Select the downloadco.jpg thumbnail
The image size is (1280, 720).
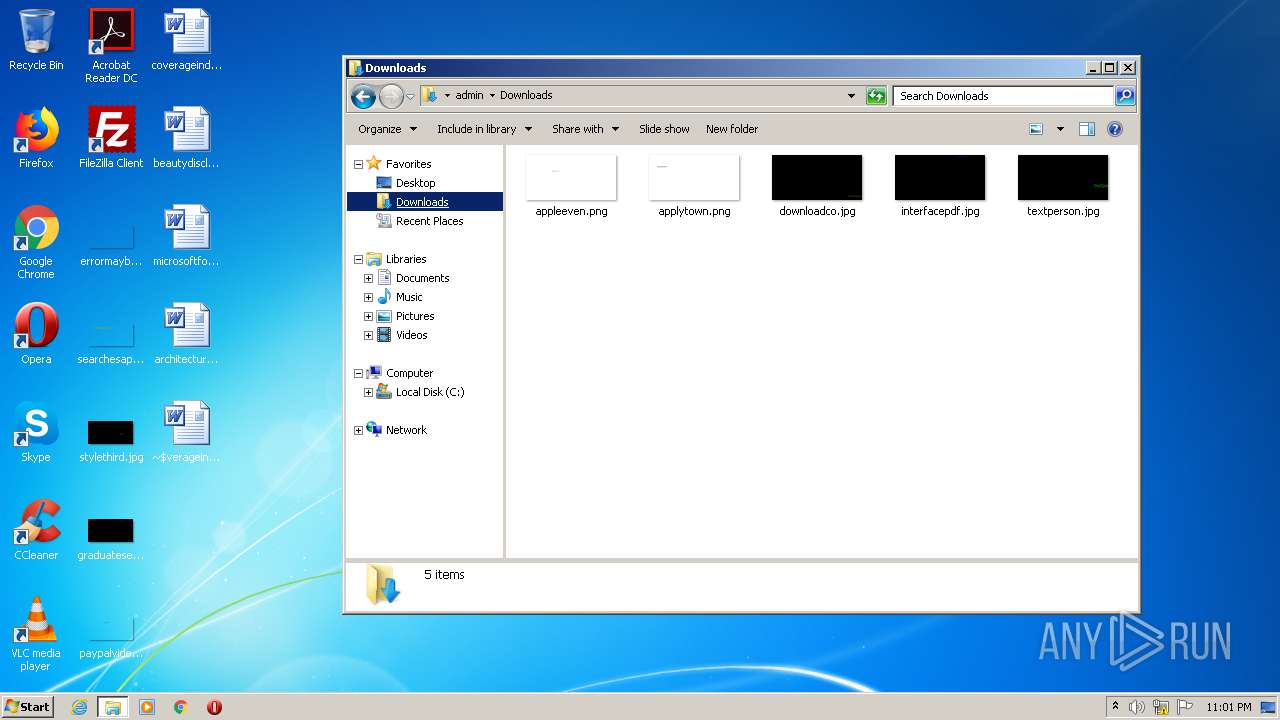tap(817, 186)
